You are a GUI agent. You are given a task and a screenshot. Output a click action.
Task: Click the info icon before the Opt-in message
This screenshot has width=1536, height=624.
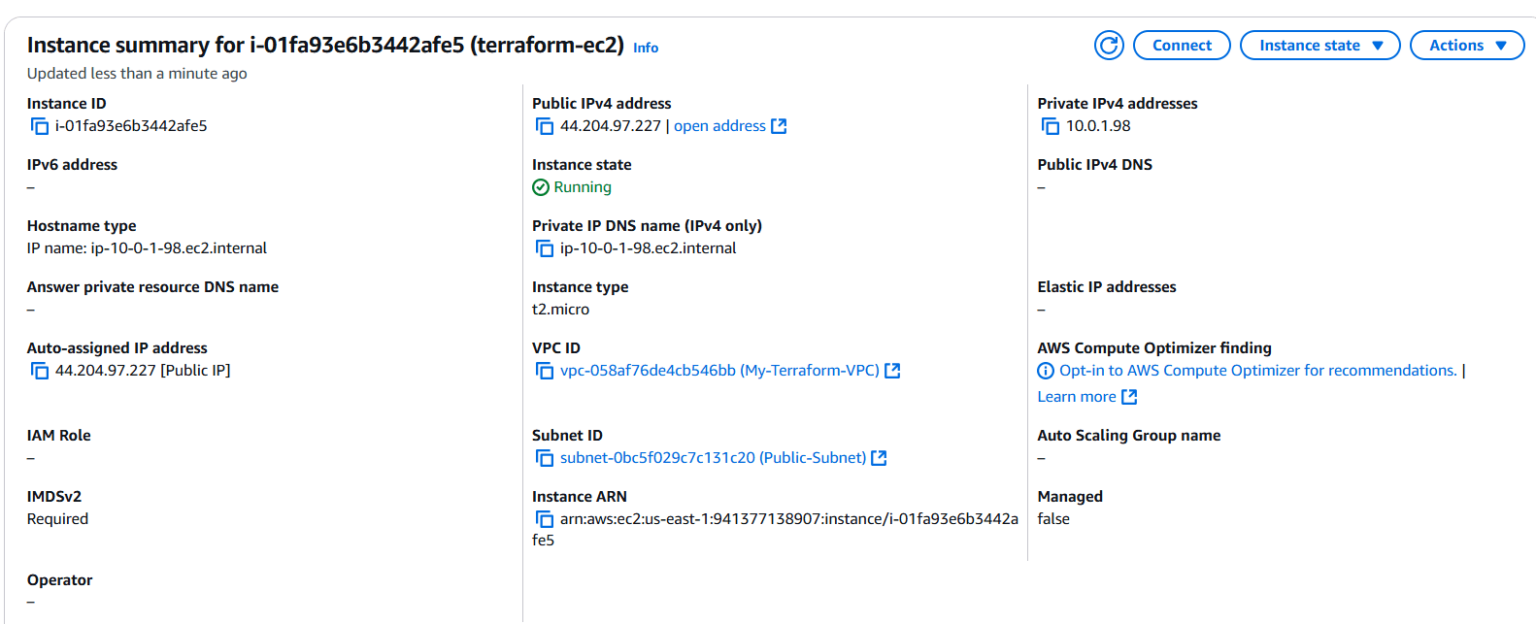(x=1045, y=370)
